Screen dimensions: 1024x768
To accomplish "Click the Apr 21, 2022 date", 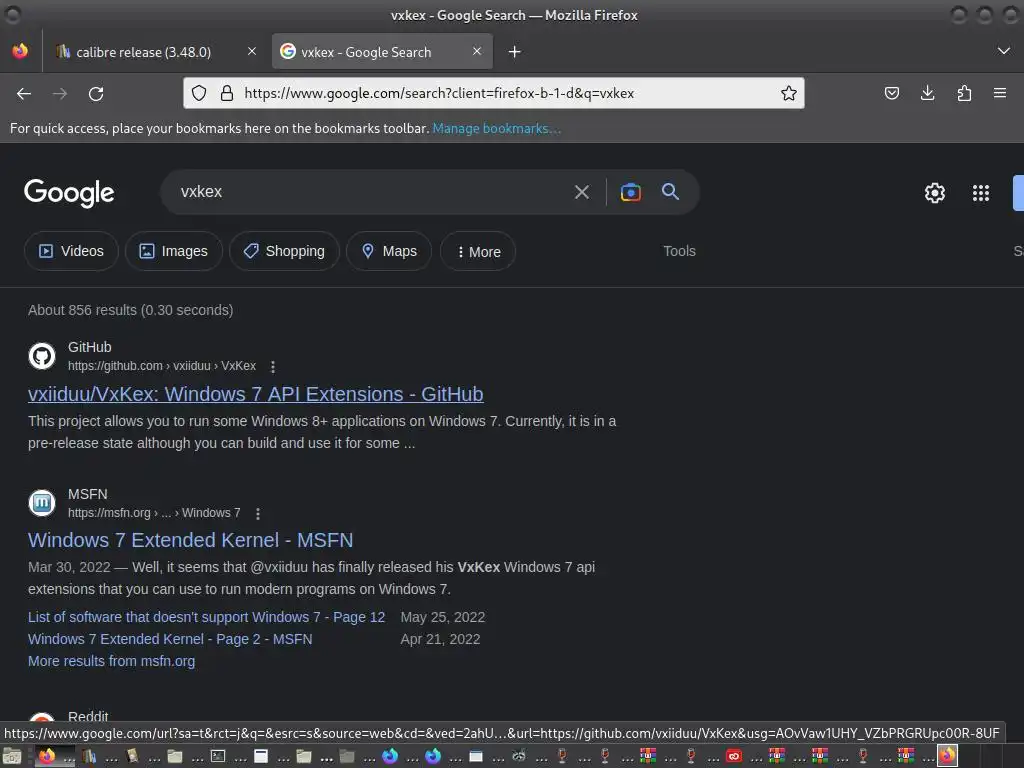I will click(440, 639).
